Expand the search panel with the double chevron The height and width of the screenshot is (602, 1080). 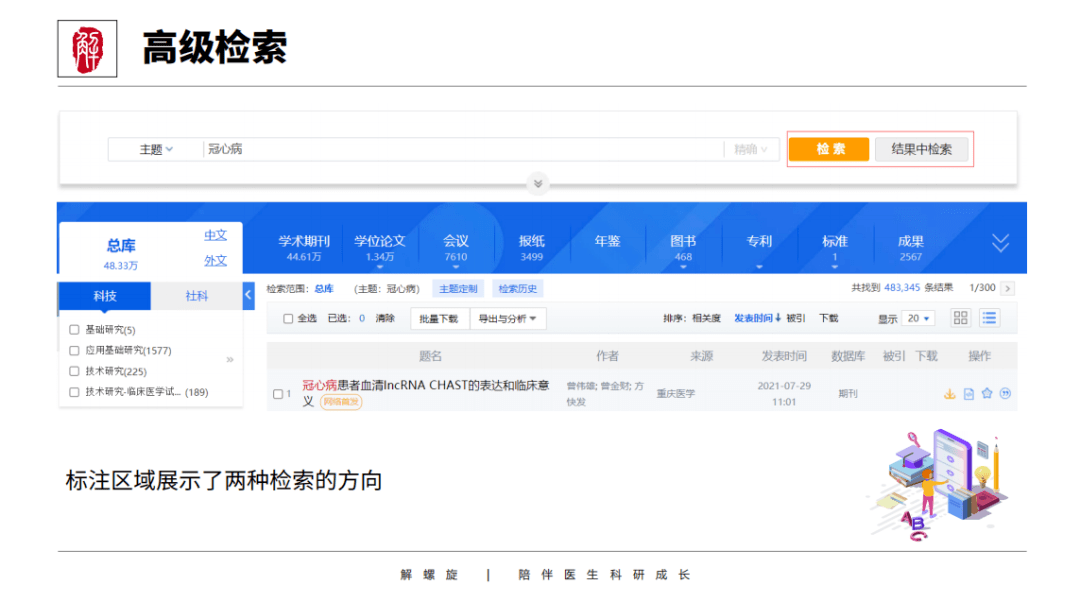point(538,184)
